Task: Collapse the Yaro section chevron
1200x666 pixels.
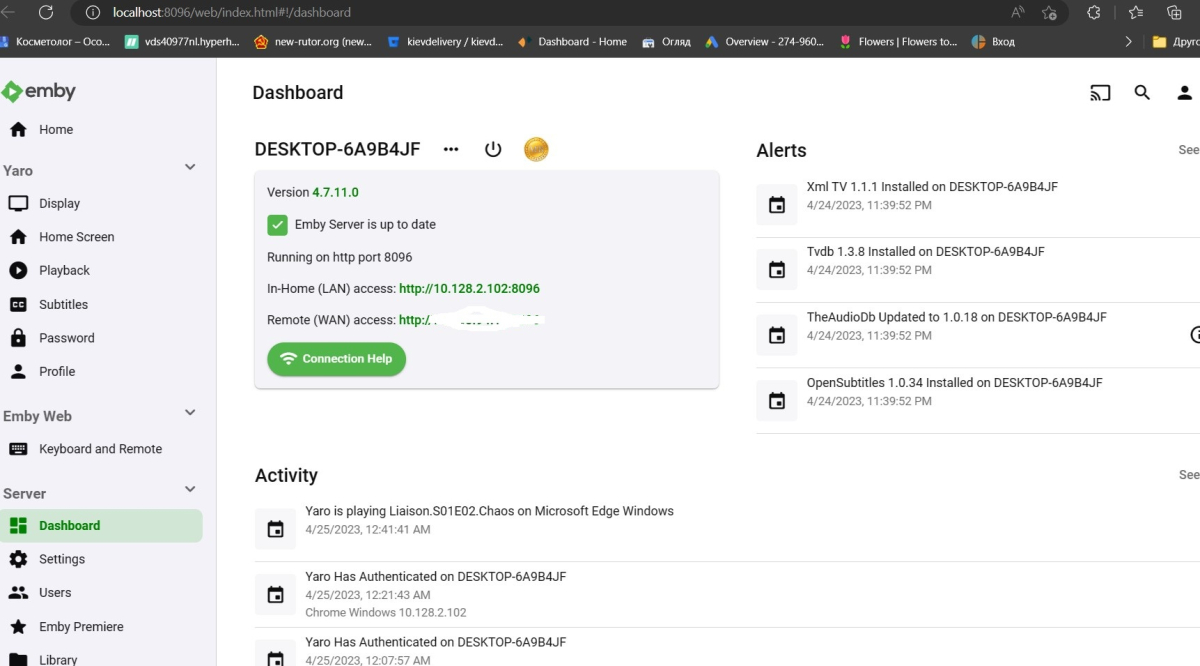Action: [189, 167]
